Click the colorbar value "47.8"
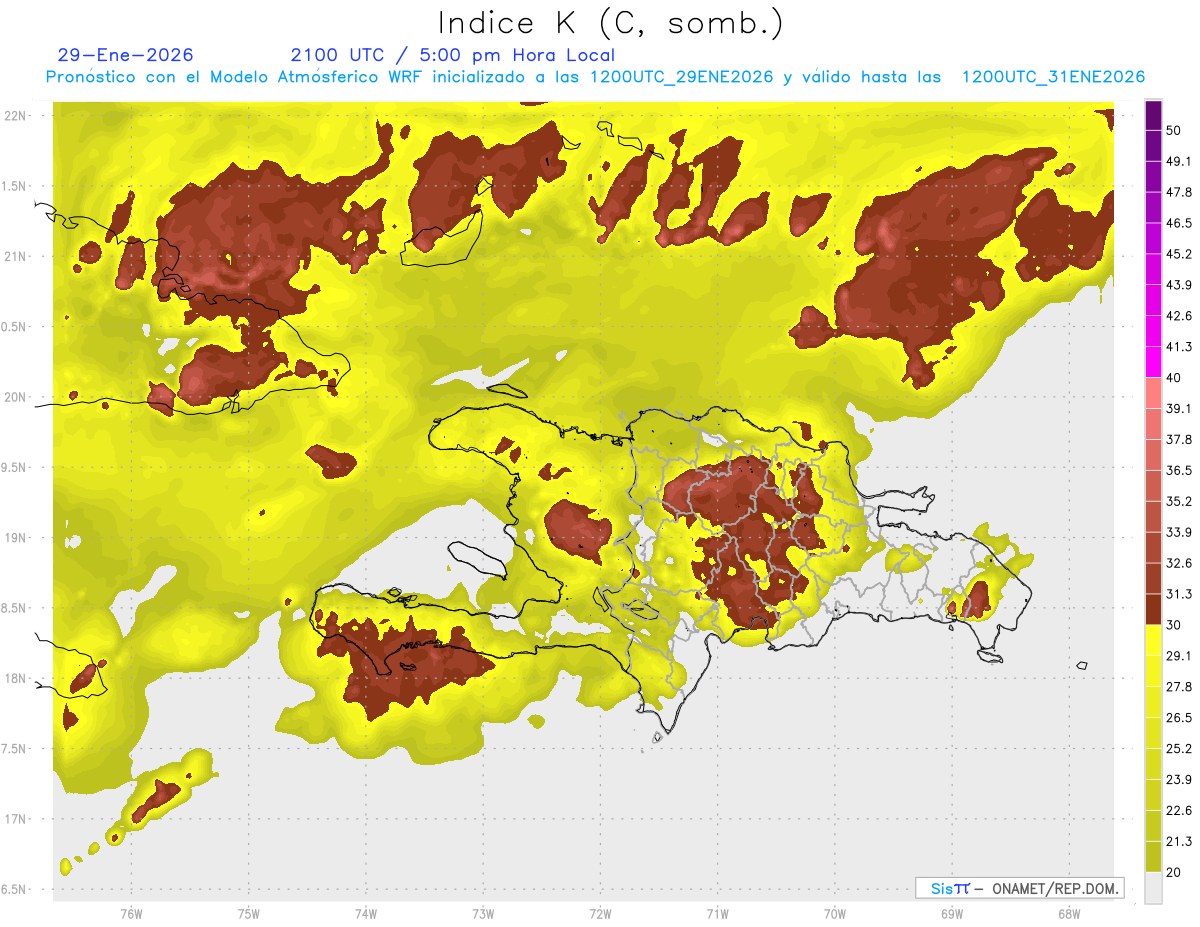1200x927 pixels. (x=1178, y=192)
